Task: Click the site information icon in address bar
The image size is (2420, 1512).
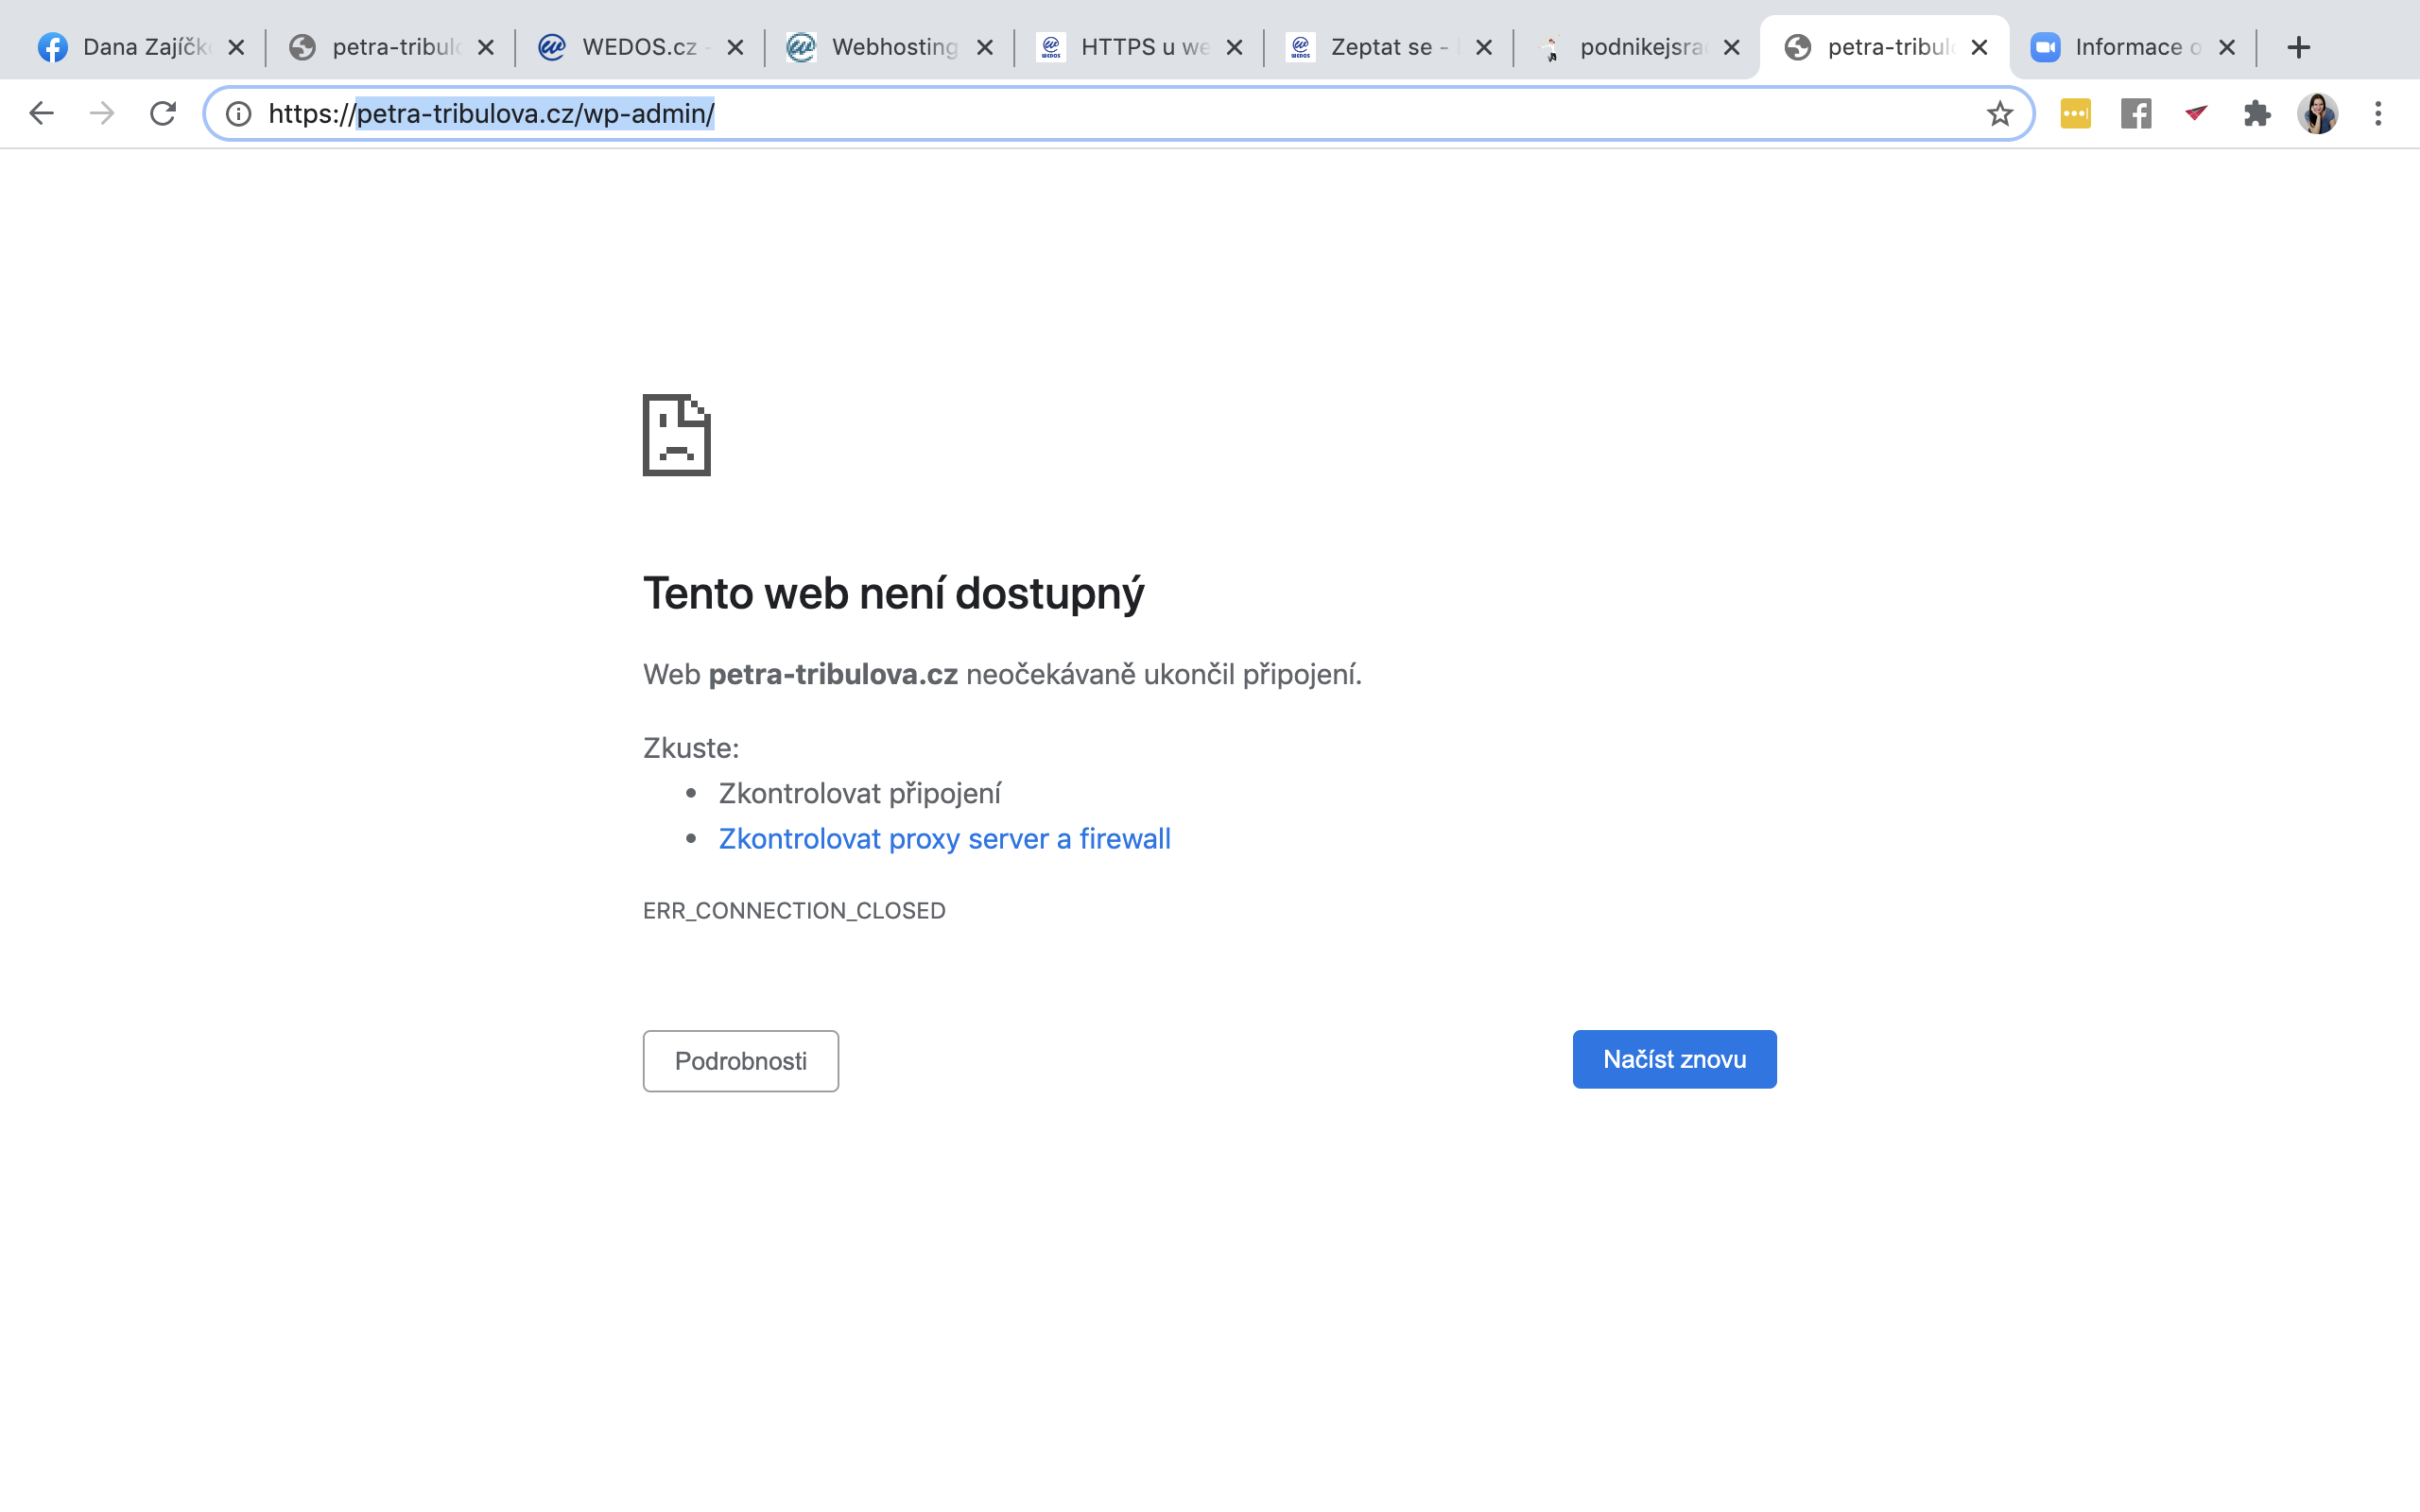Action: [x=238, y=113]
